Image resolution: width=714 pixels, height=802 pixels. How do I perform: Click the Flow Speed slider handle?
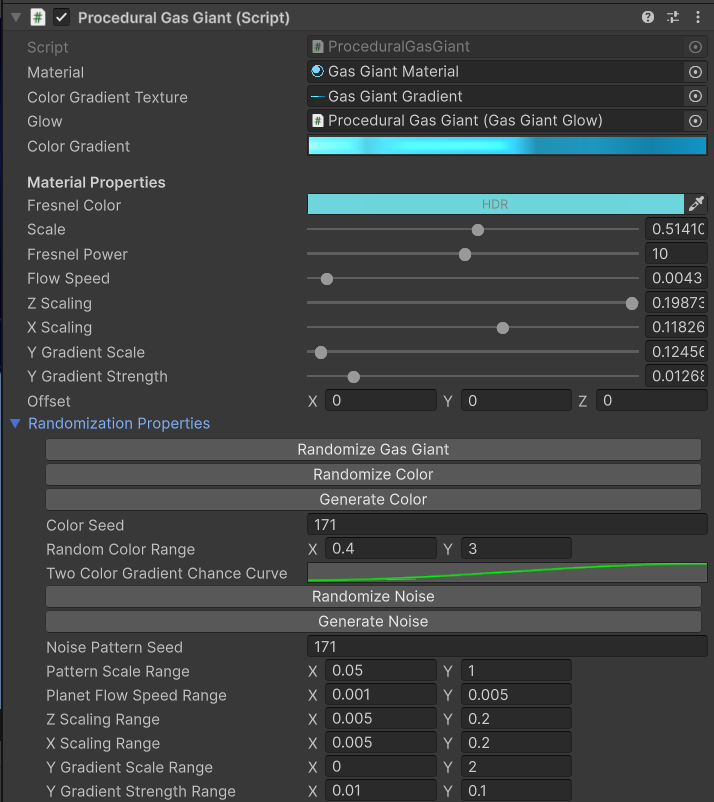point(326,278)
